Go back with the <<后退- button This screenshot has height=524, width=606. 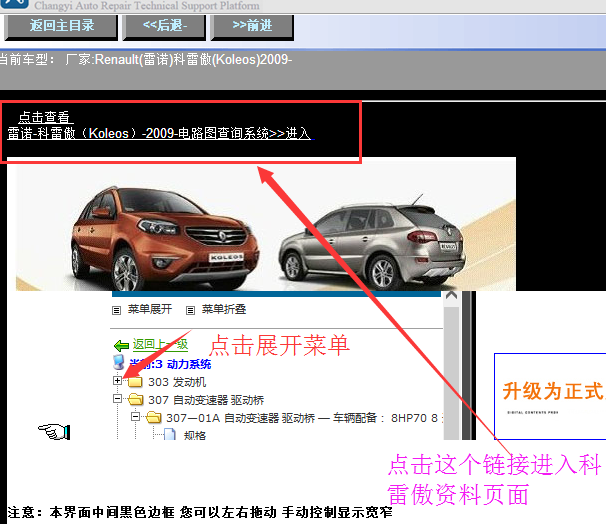[164, 27]
